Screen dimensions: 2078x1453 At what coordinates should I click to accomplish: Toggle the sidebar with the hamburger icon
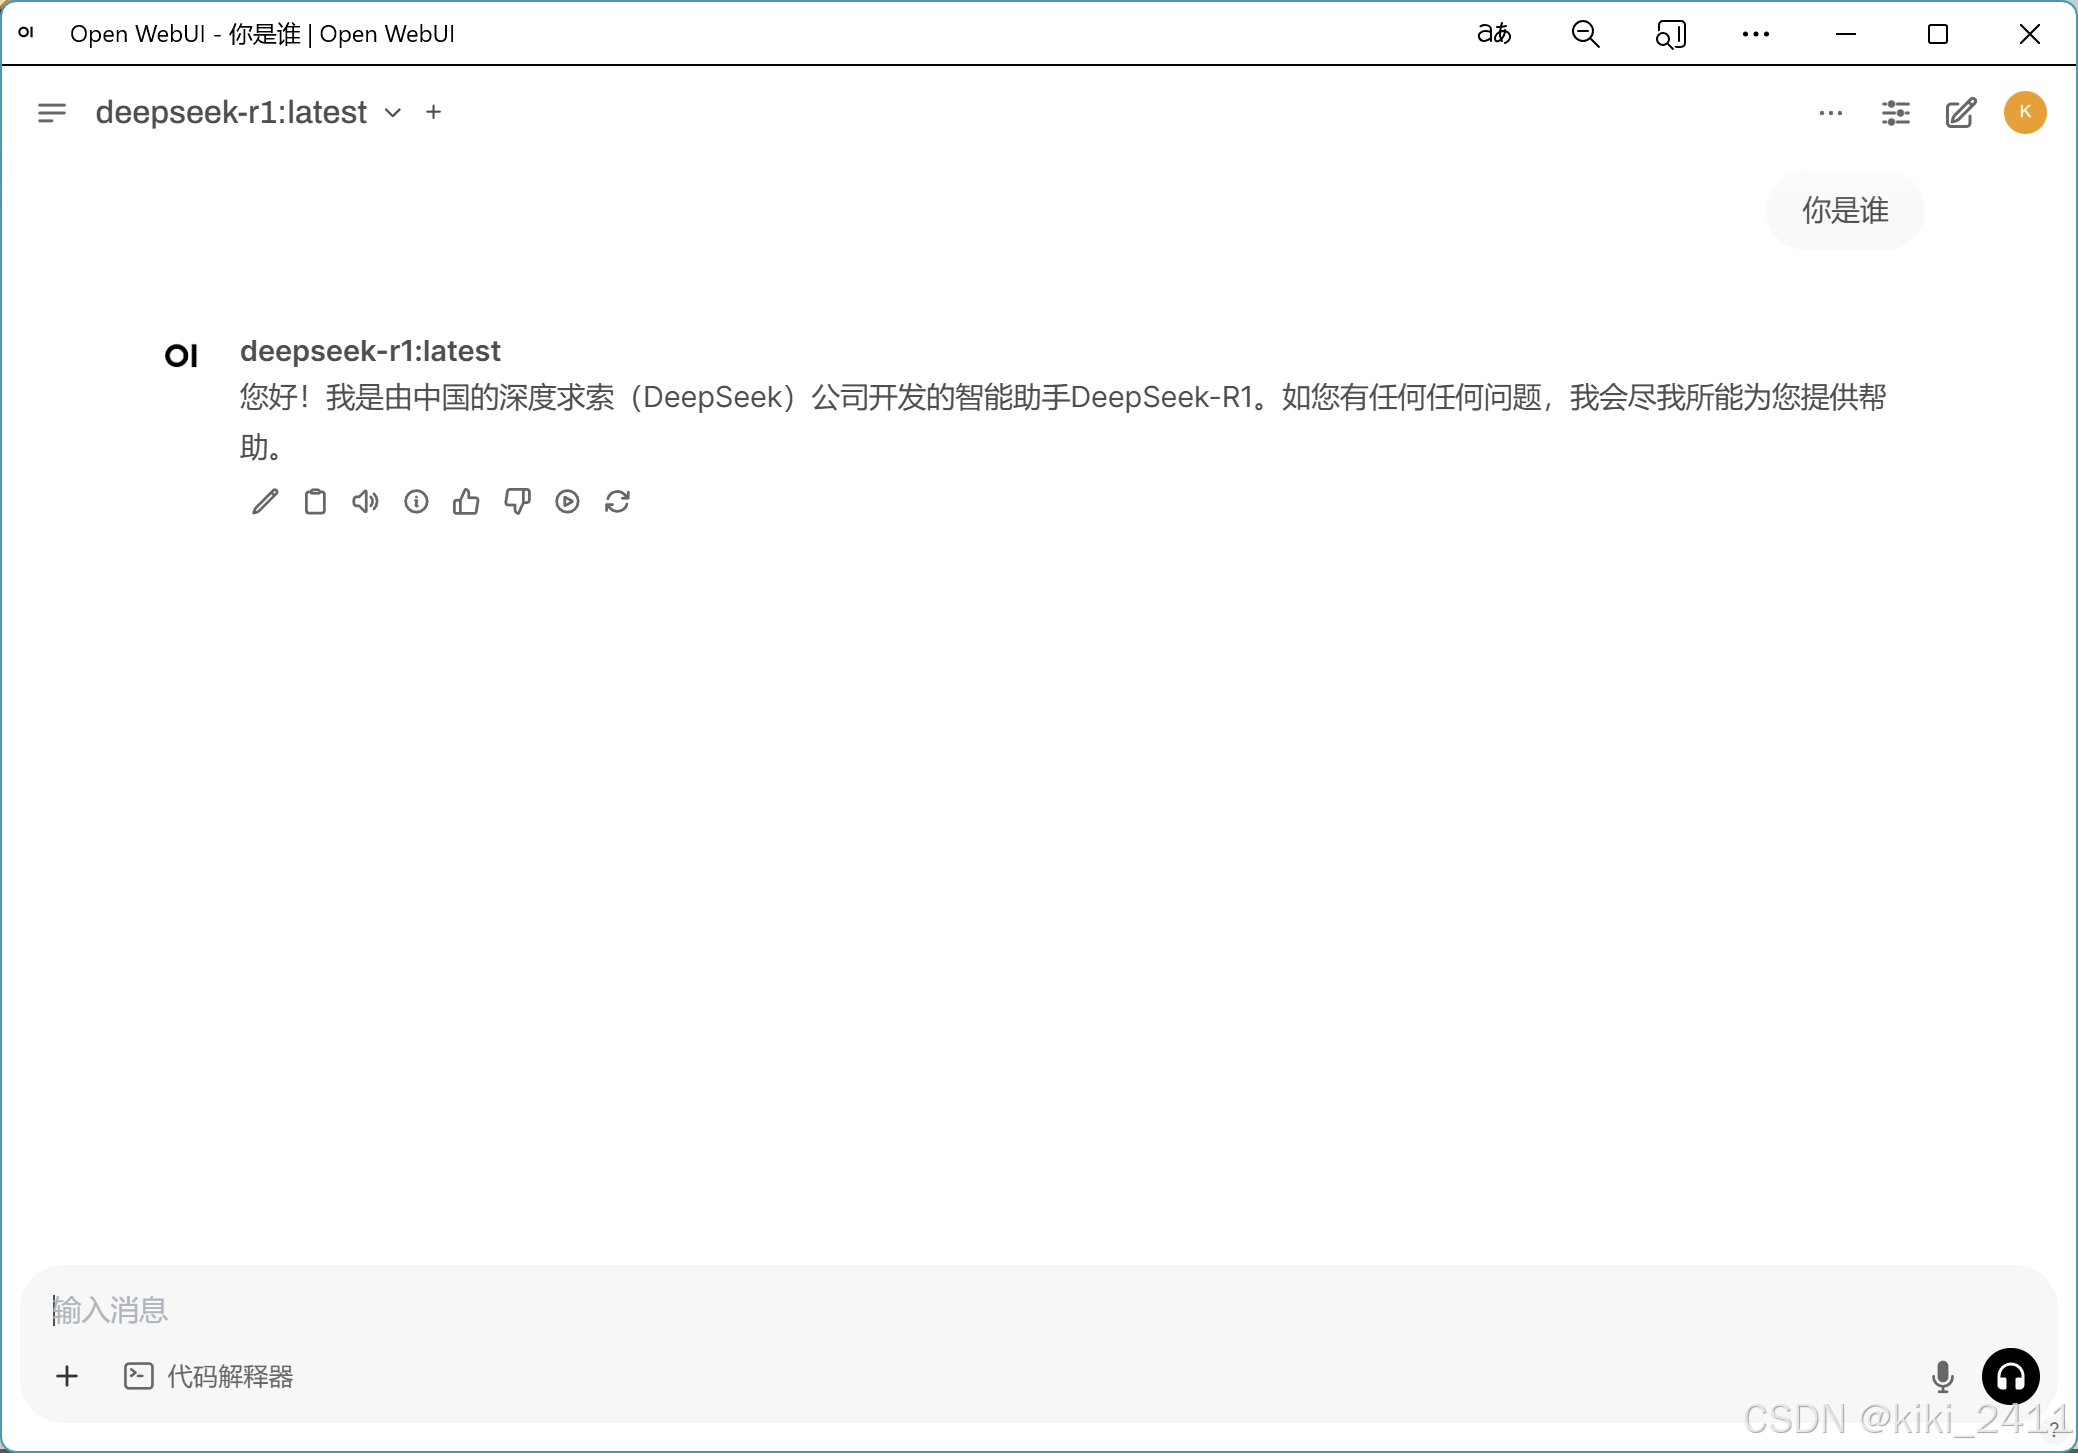(x=52, y=113)
